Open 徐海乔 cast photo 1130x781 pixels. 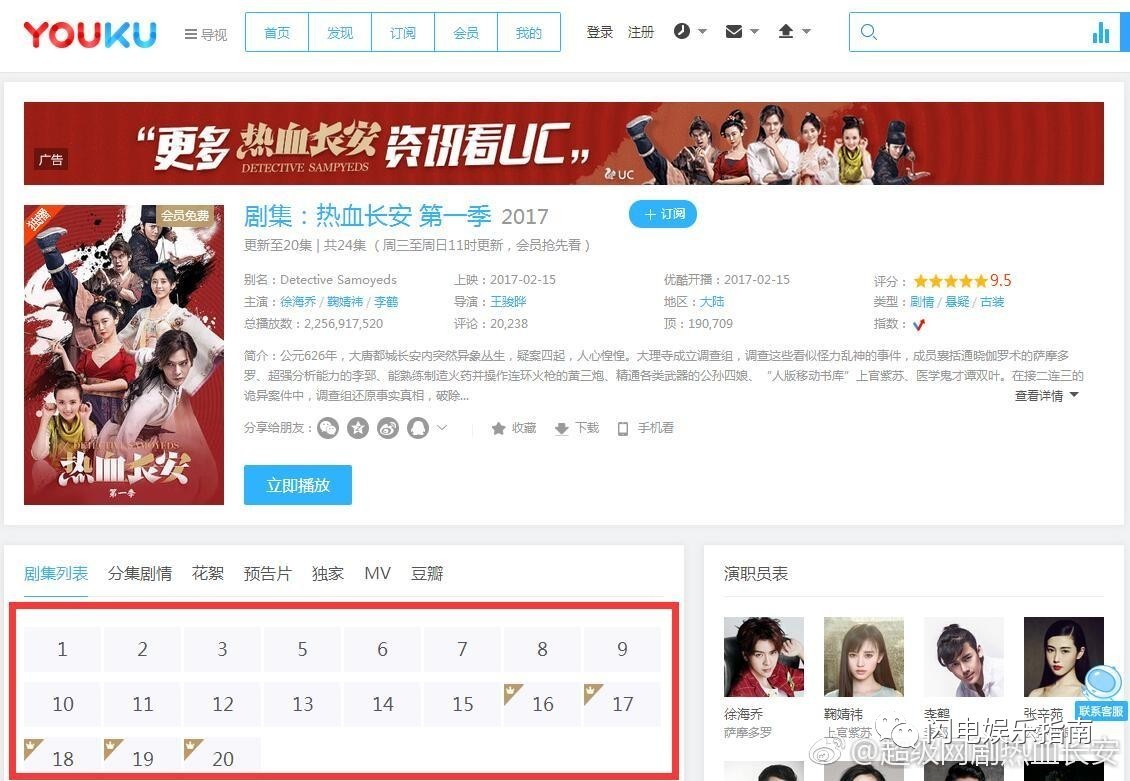pos(764,656)
